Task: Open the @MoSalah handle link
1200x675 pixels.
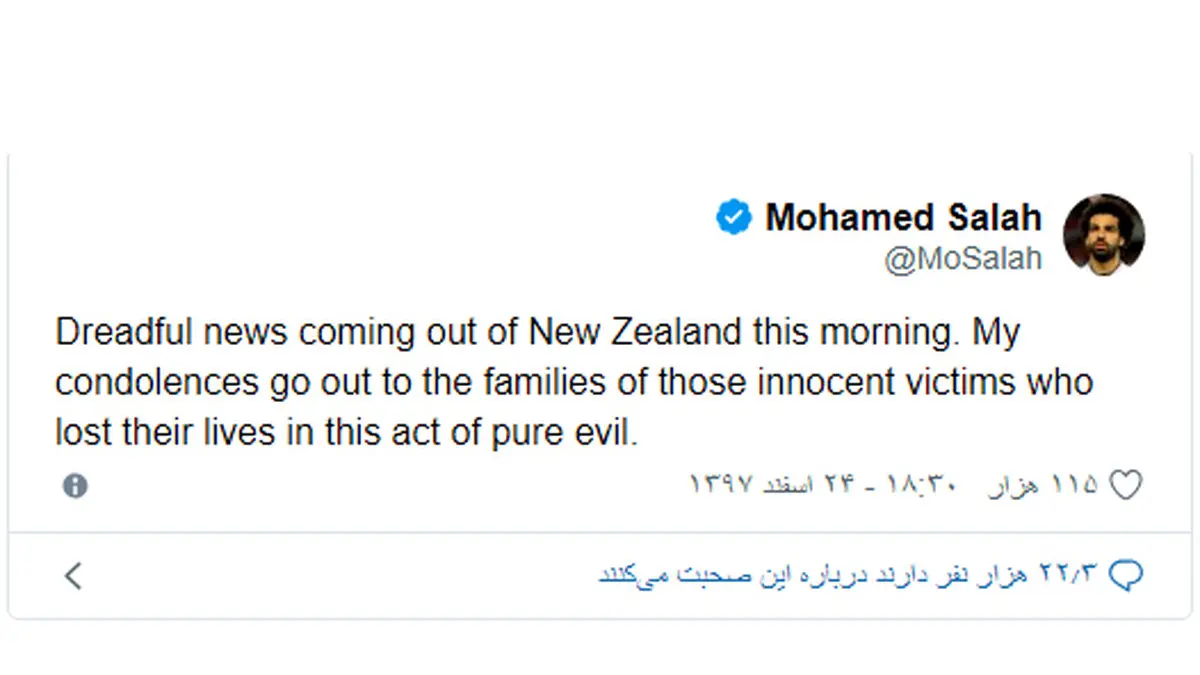Action: tap(963, 258)
